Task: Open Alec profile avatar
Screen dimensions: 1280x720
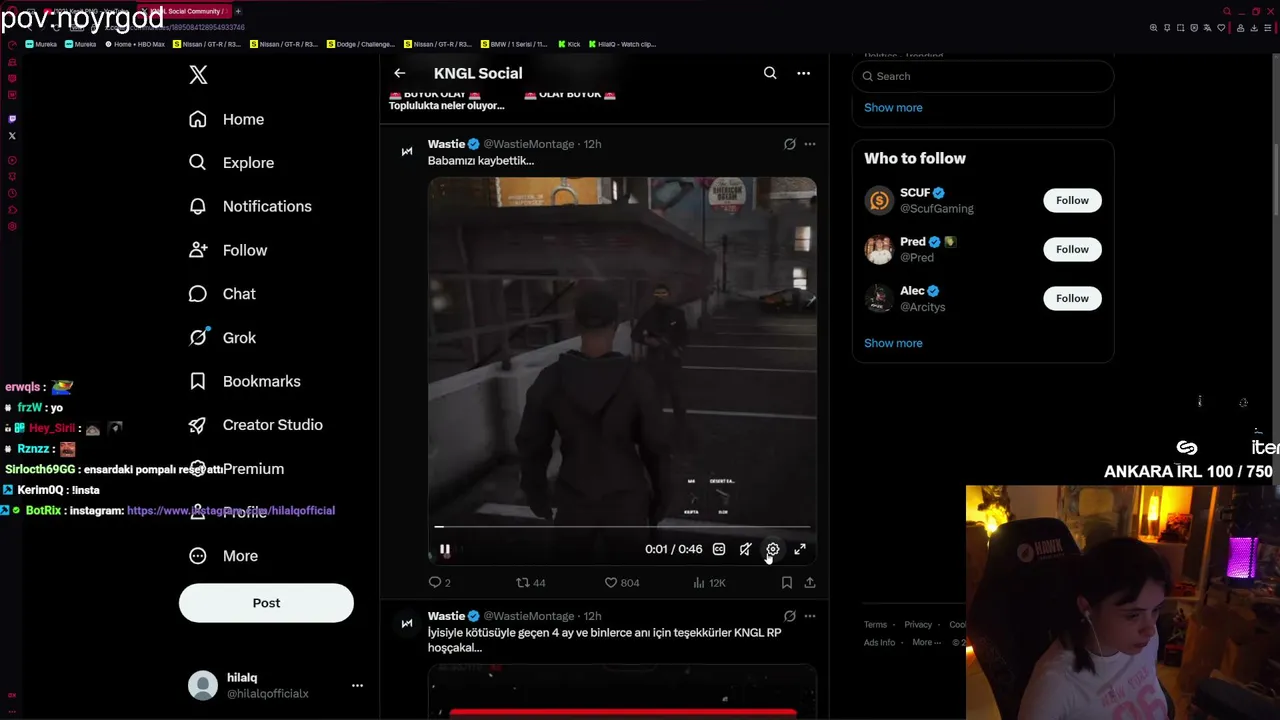Action: pyautogui.click(x=879, y=298)
